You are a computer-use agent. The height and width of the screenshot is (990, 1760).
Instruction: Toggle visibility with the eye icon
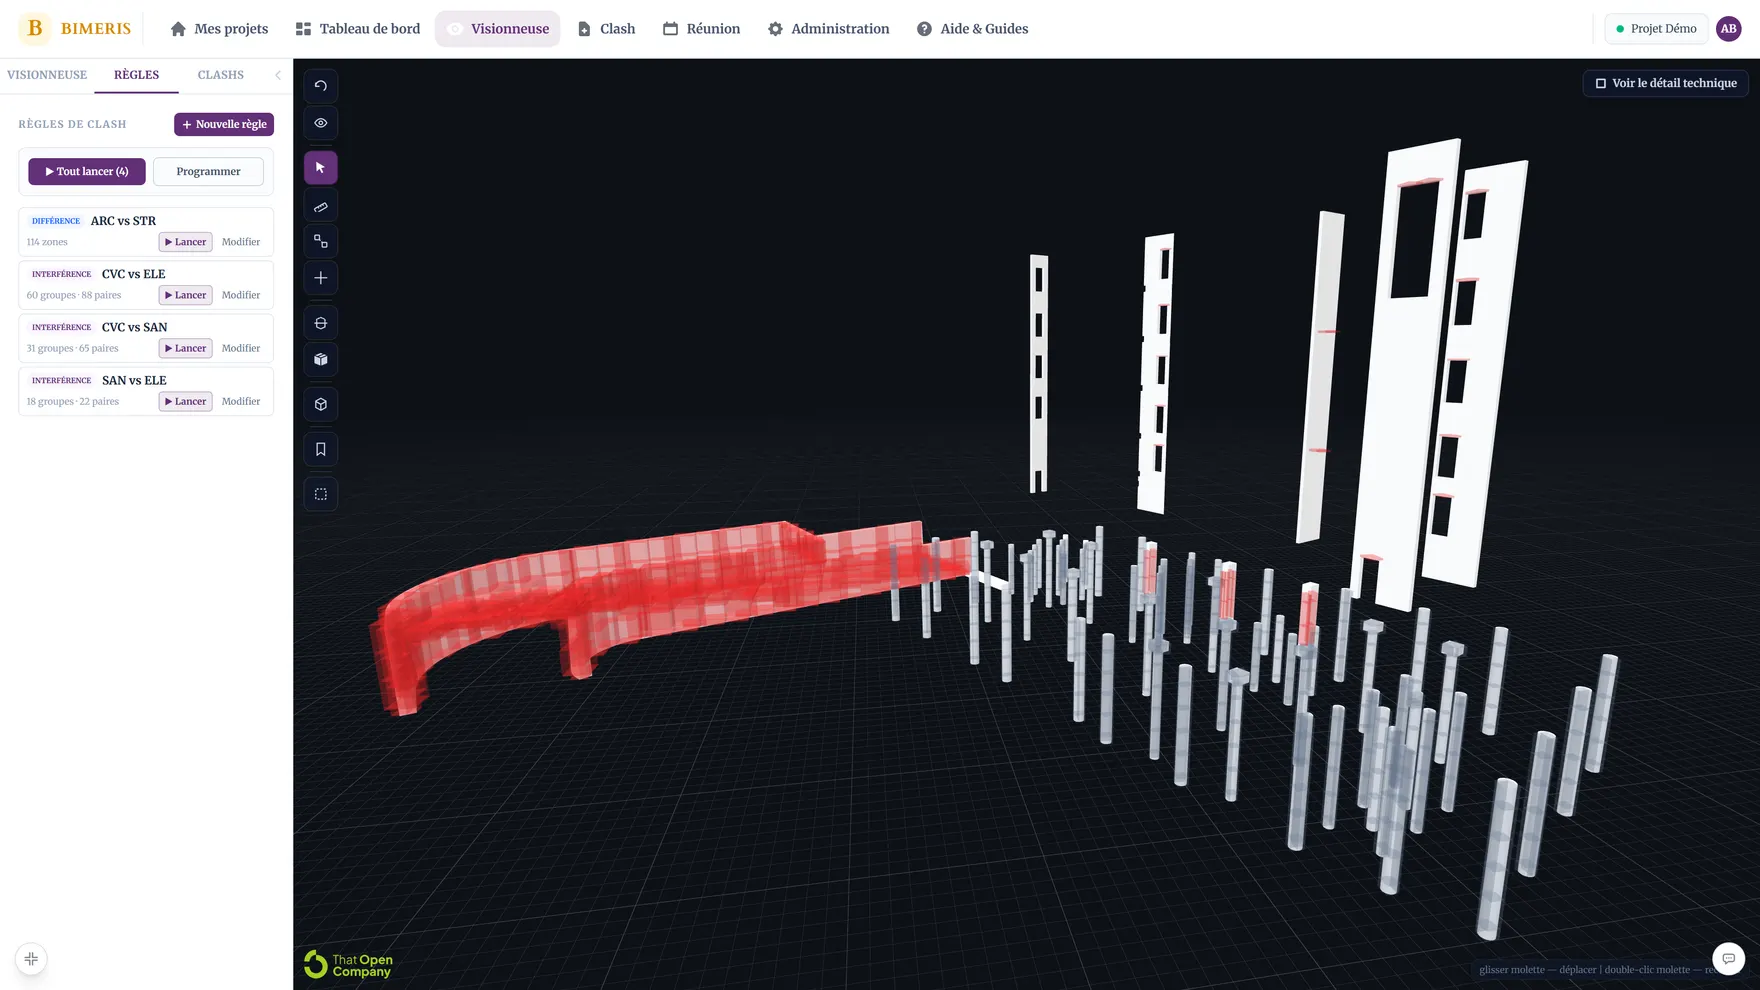point(321,123)
